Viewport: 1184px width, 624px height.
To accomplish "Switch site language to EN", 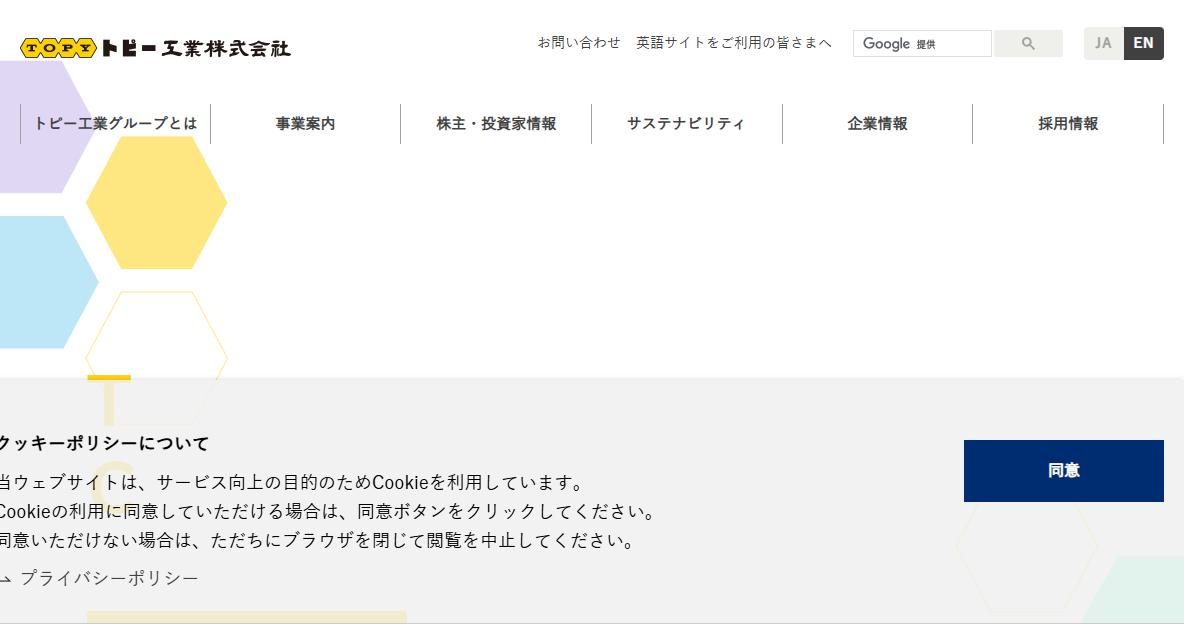I will tap(1143, 43).
